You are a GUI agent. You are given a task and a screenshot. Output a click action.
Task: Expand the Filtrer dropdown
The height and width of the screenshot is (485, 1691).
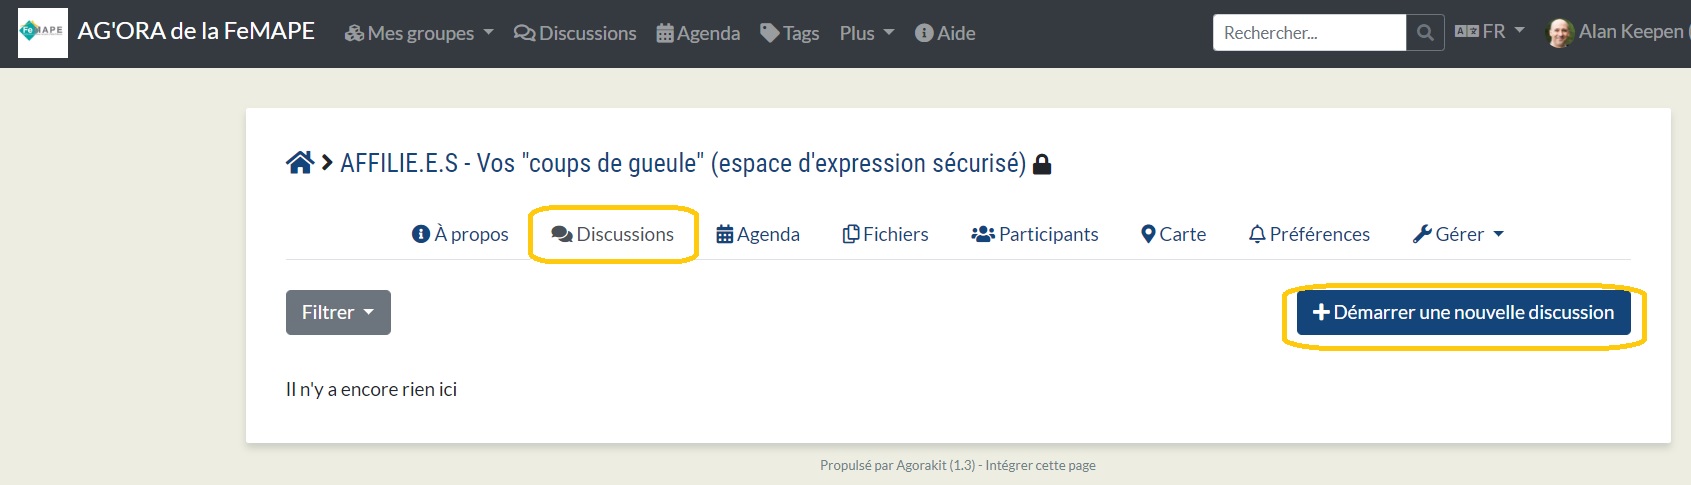[x=338, y=312]
